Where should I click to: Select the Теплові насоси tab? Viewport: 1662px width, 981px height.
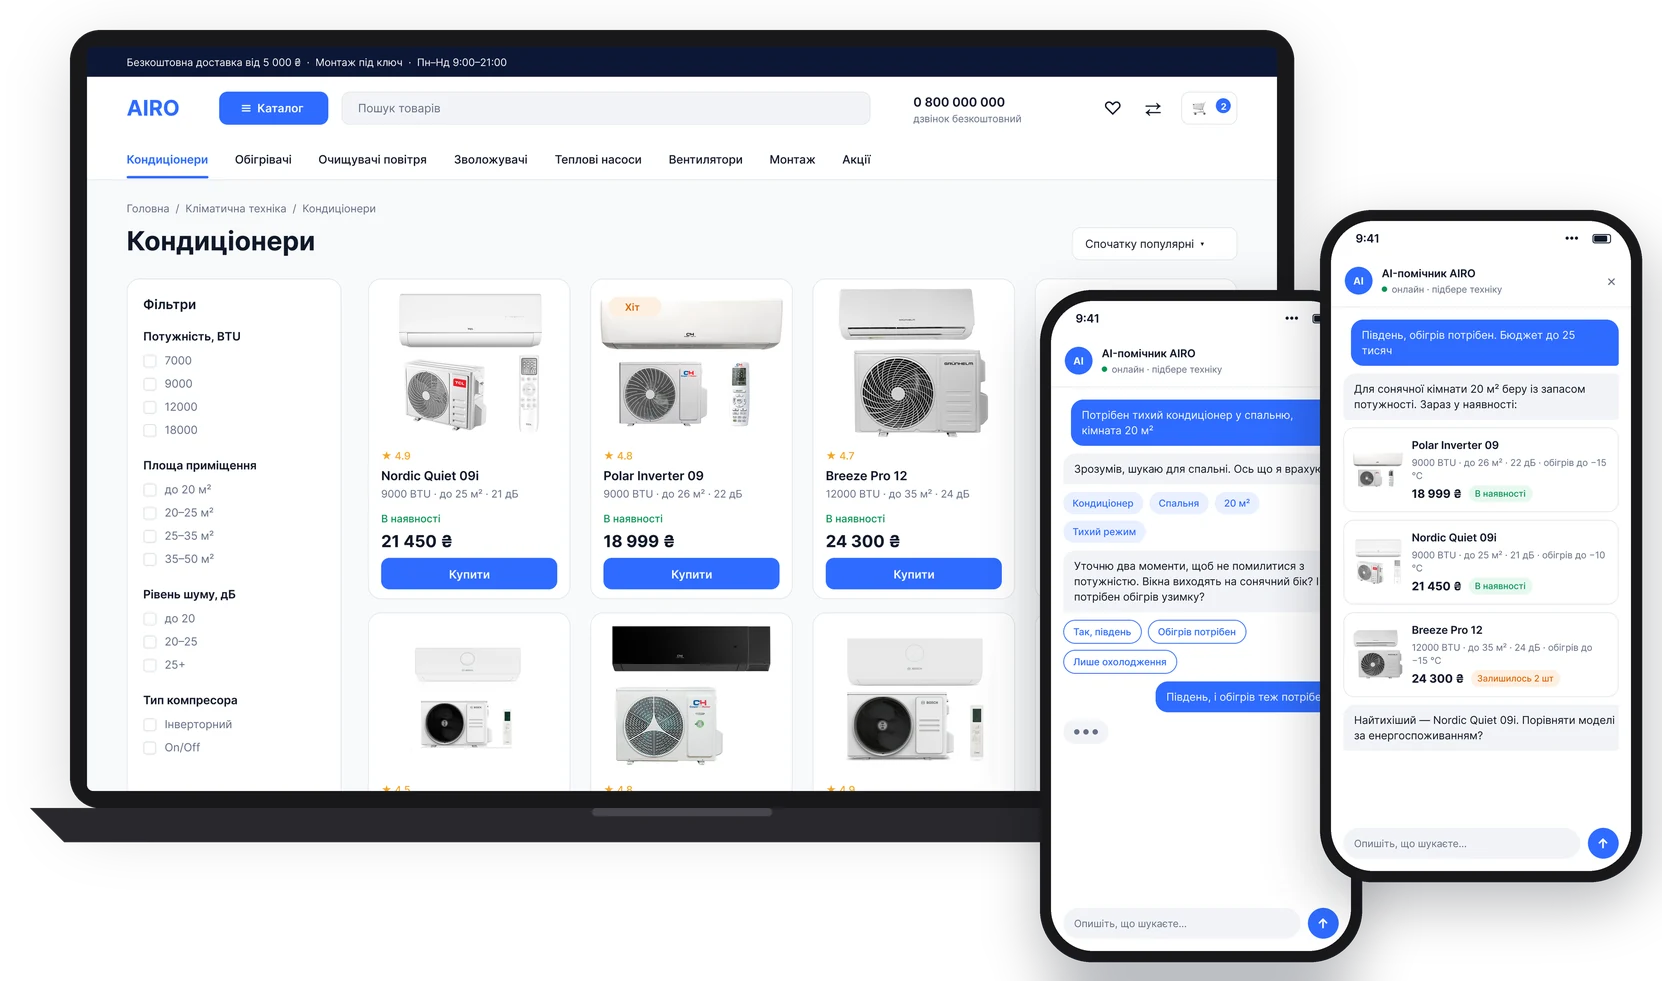598,160
